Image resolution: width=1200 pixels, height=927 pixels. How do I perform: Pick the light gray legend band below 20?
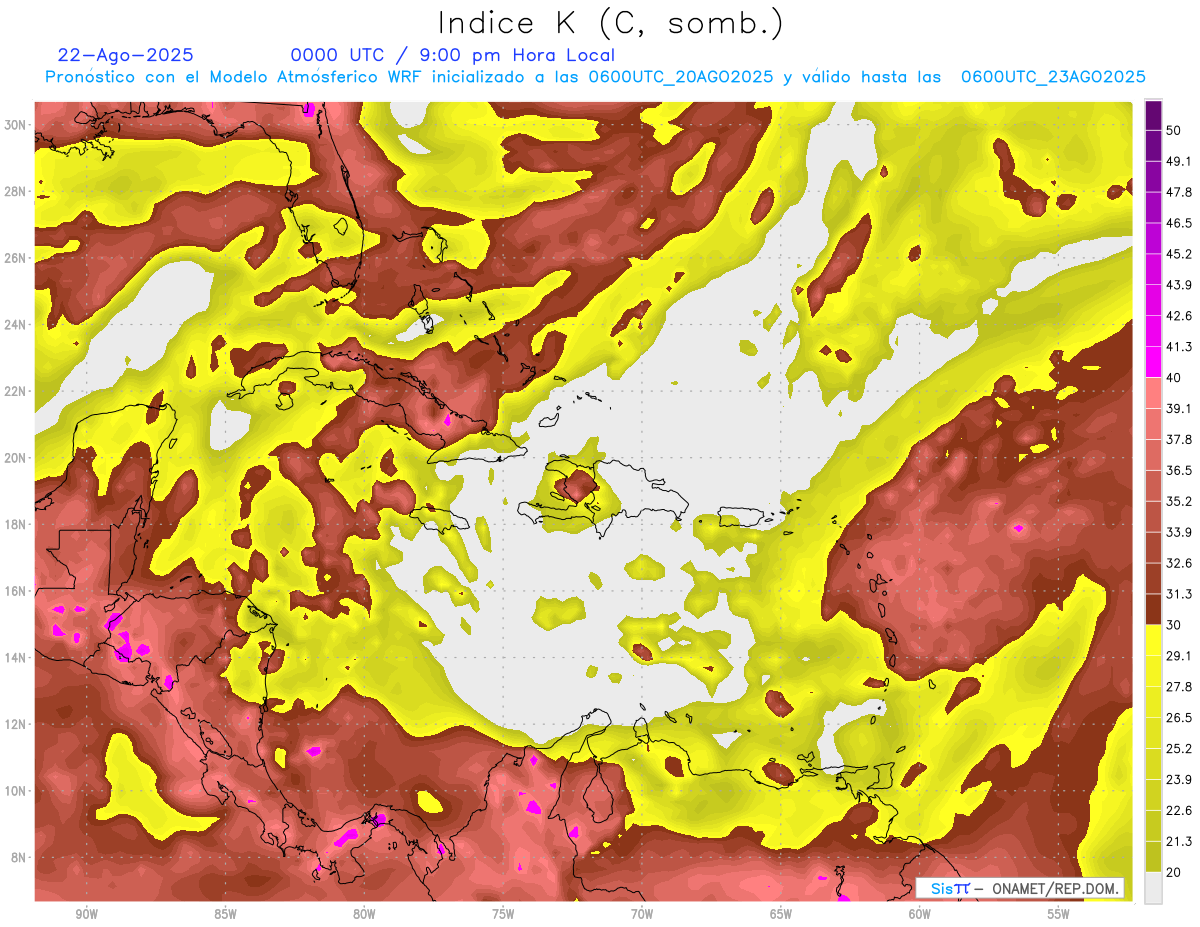click(1153, 887)
